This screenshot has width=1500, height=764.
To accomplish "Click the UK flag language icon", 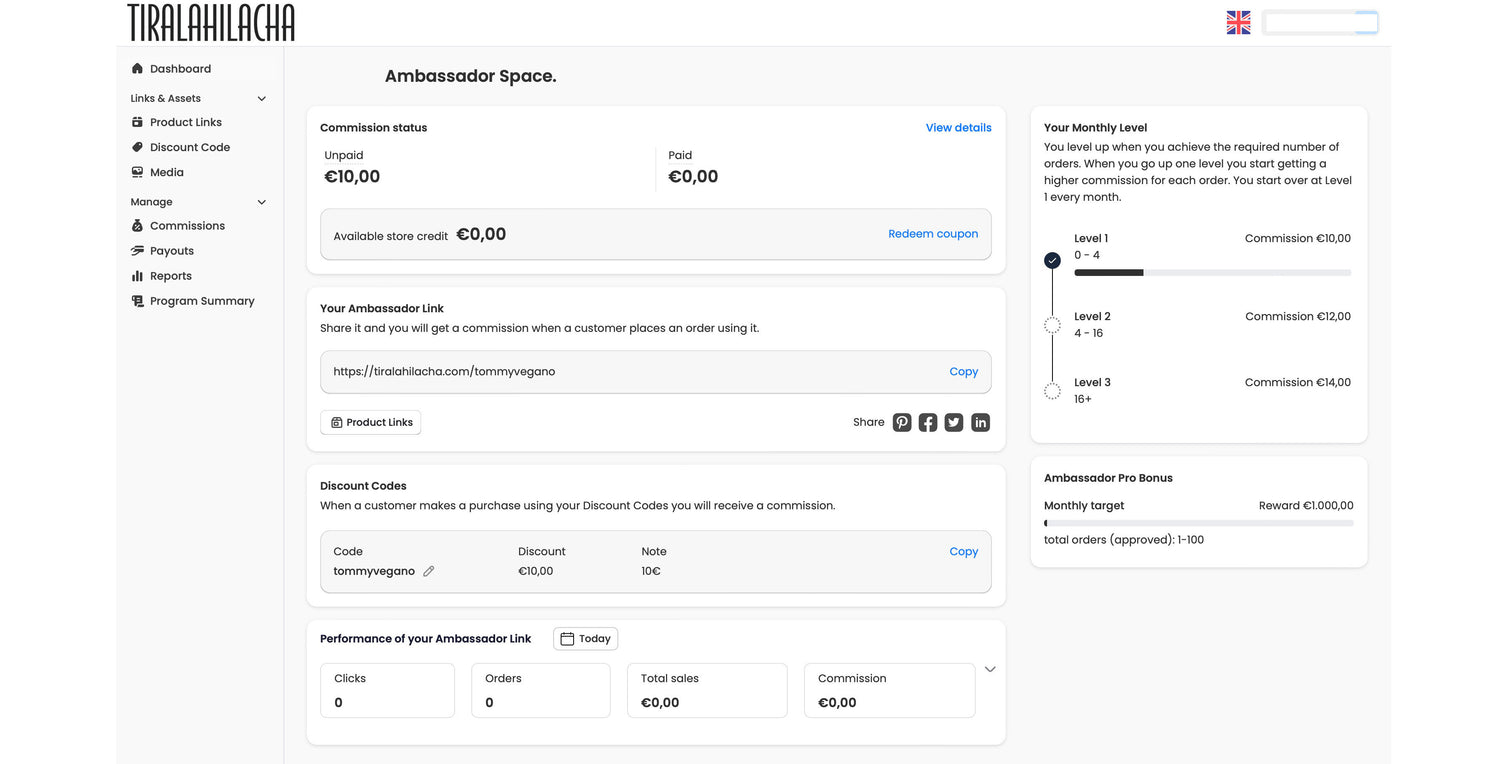I will [x=1238, y=23].
